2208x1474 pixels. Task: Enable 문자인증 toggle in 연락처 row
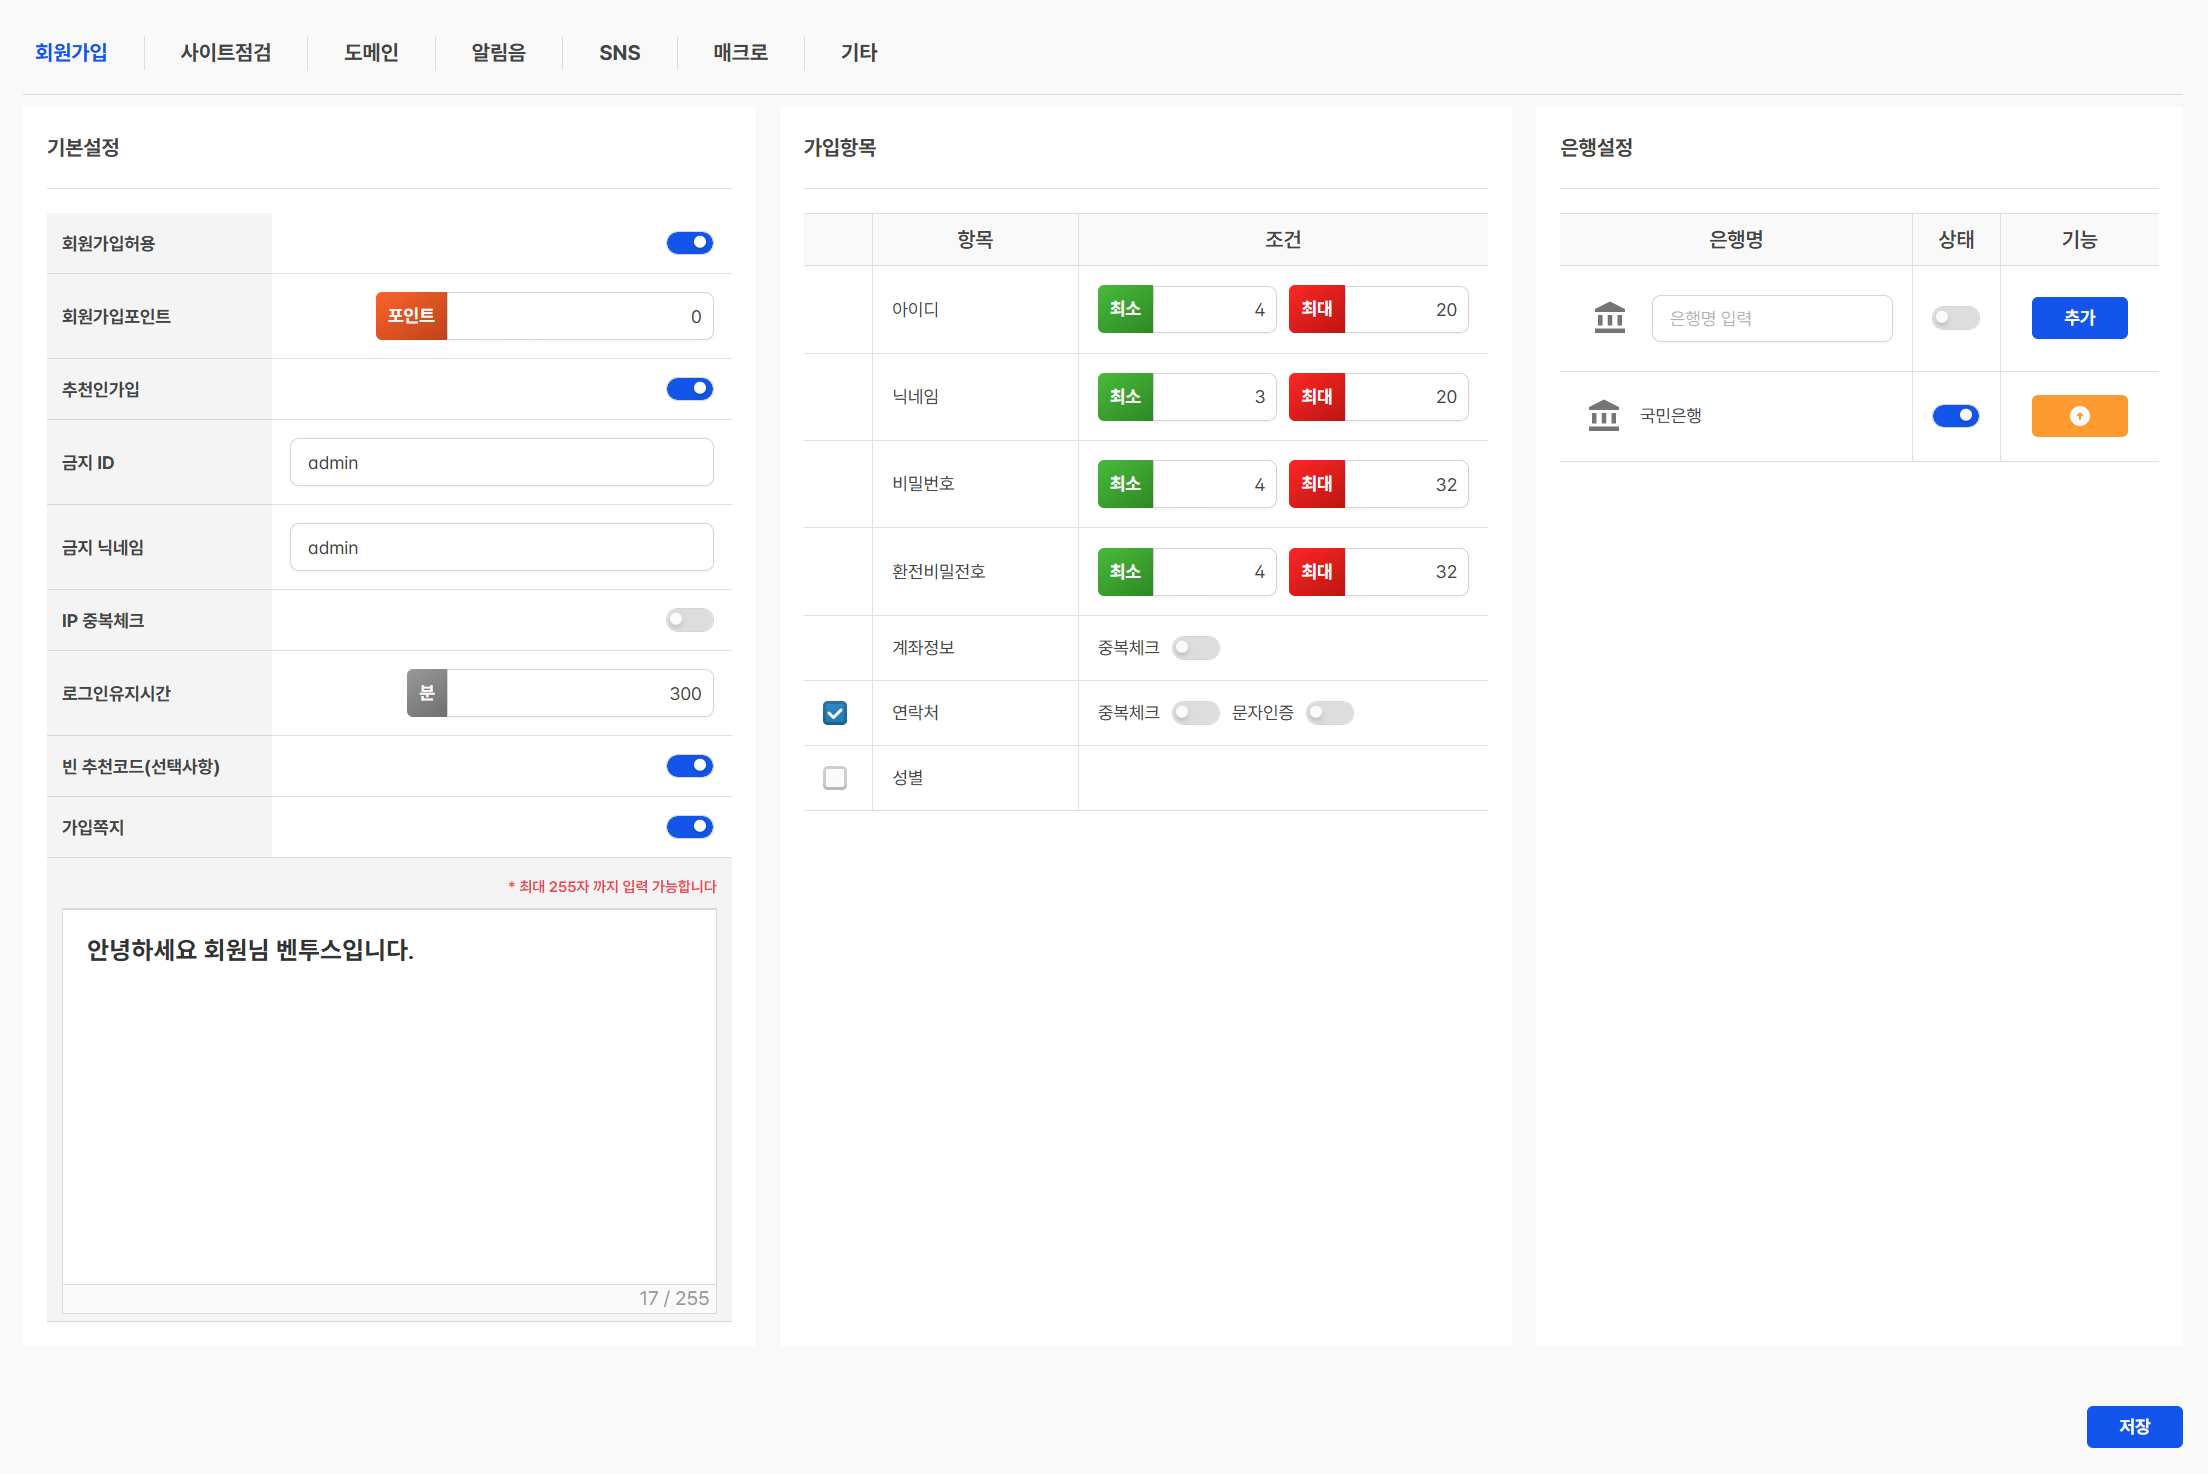[1329, 713]
